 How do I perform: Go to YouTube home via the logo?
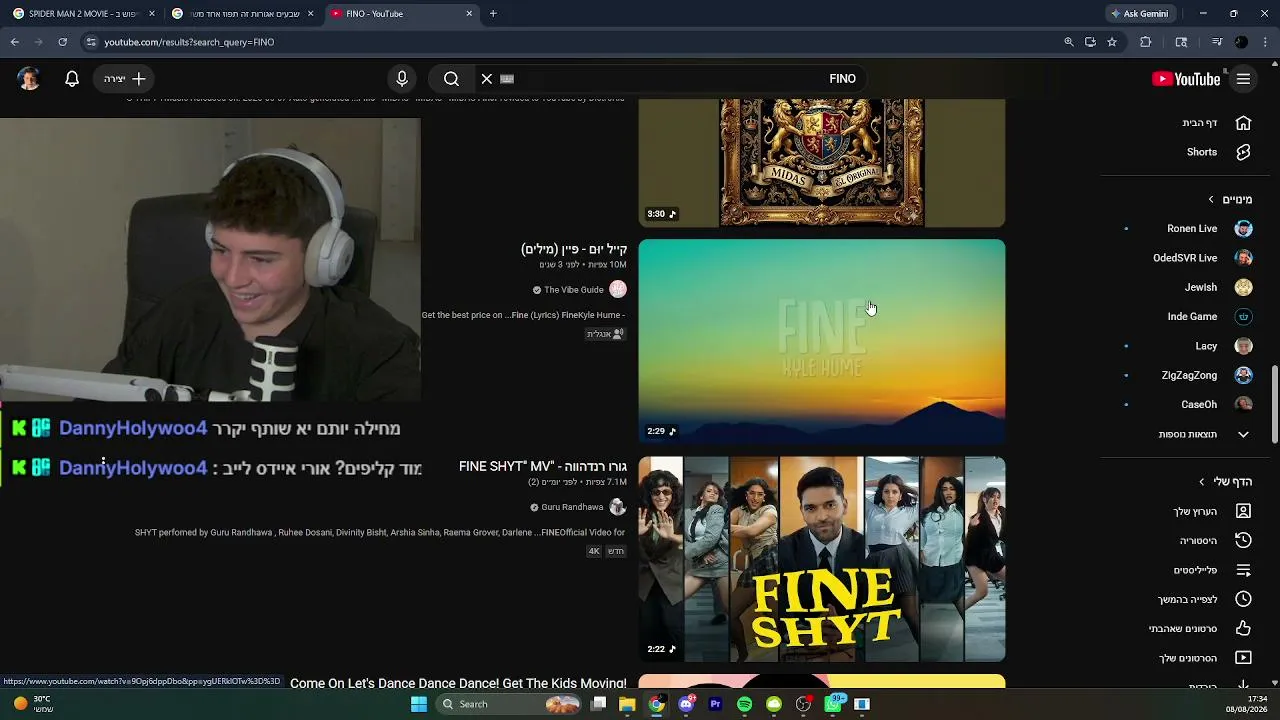(x=1186, y=79)
